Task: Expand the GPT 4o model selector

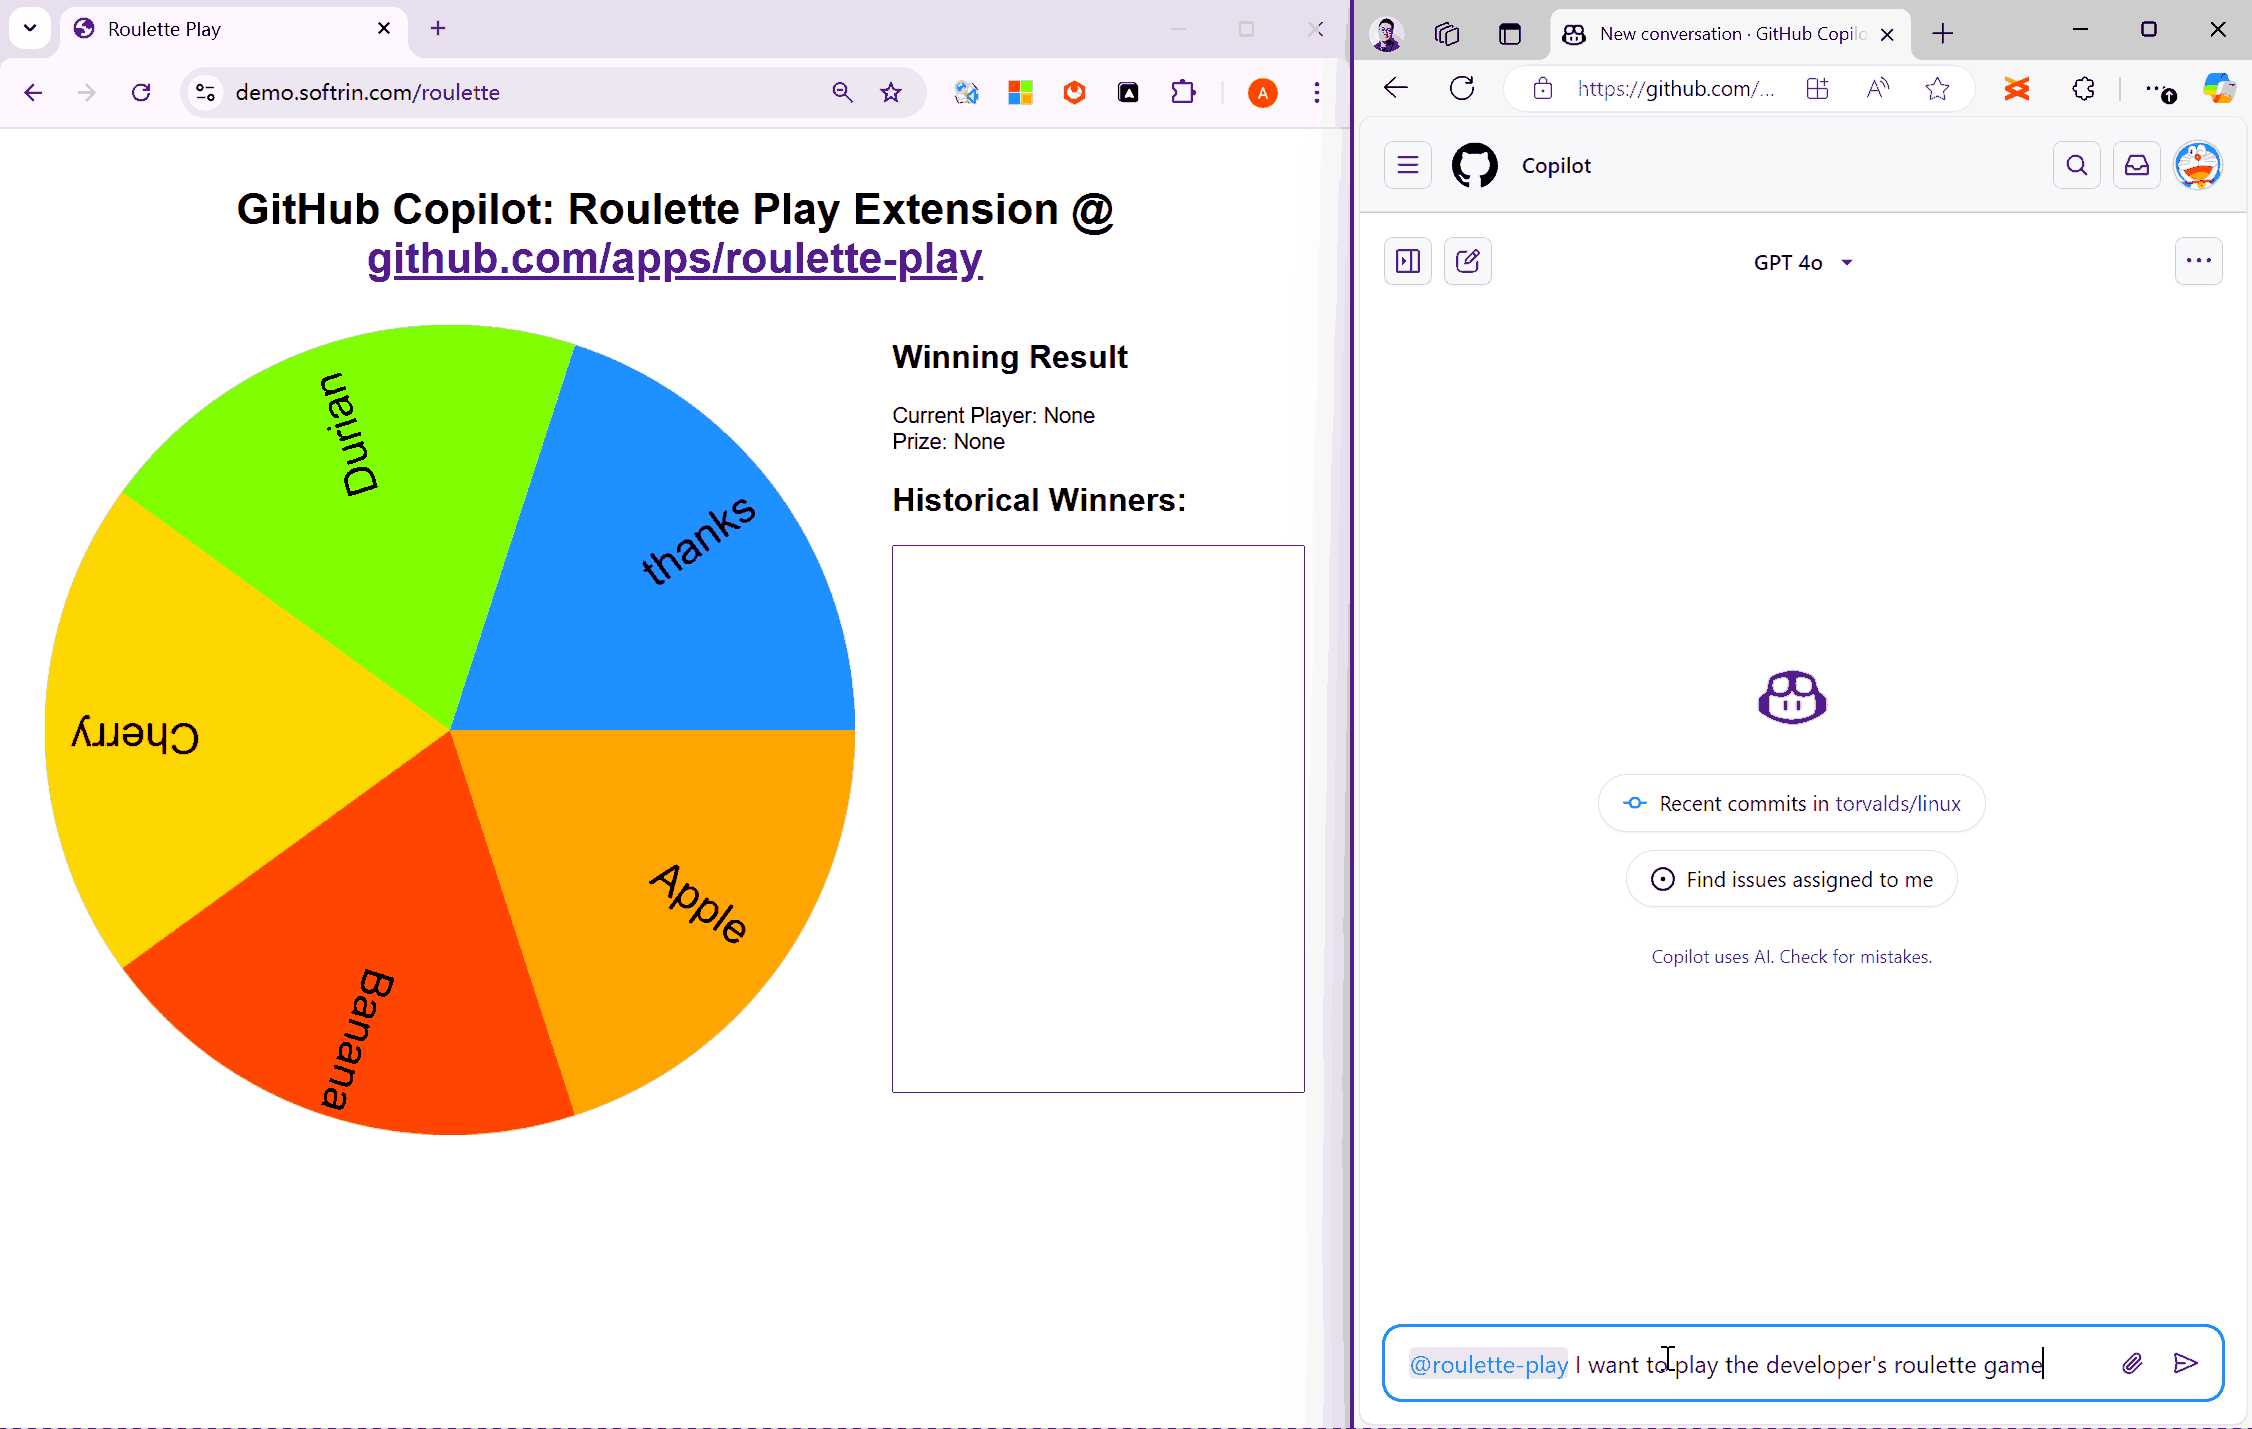Action: tap(1802, 262)
